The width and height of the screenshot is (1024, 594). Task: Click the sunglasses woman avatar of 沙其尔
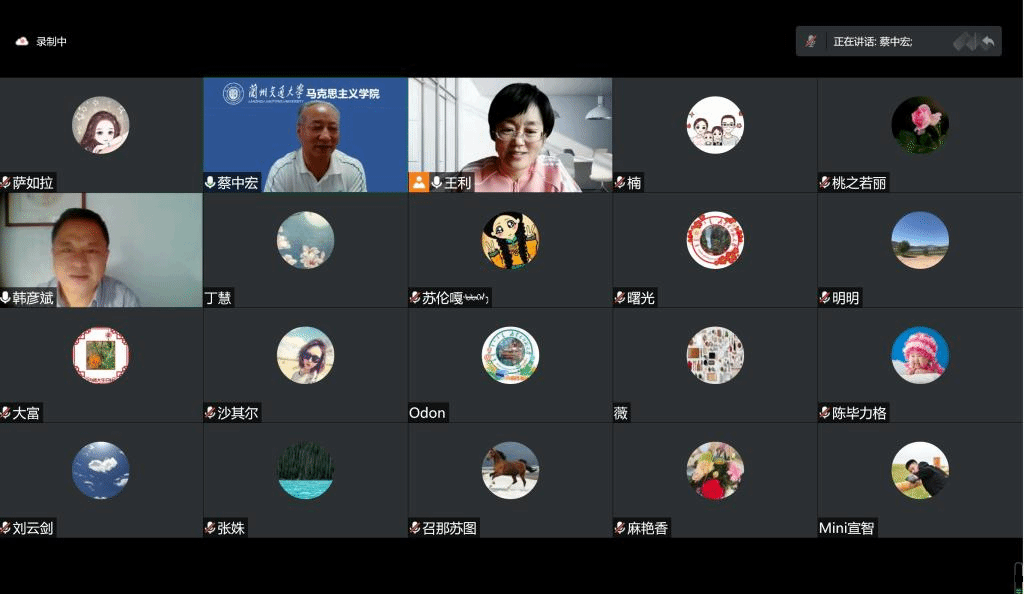305,355
